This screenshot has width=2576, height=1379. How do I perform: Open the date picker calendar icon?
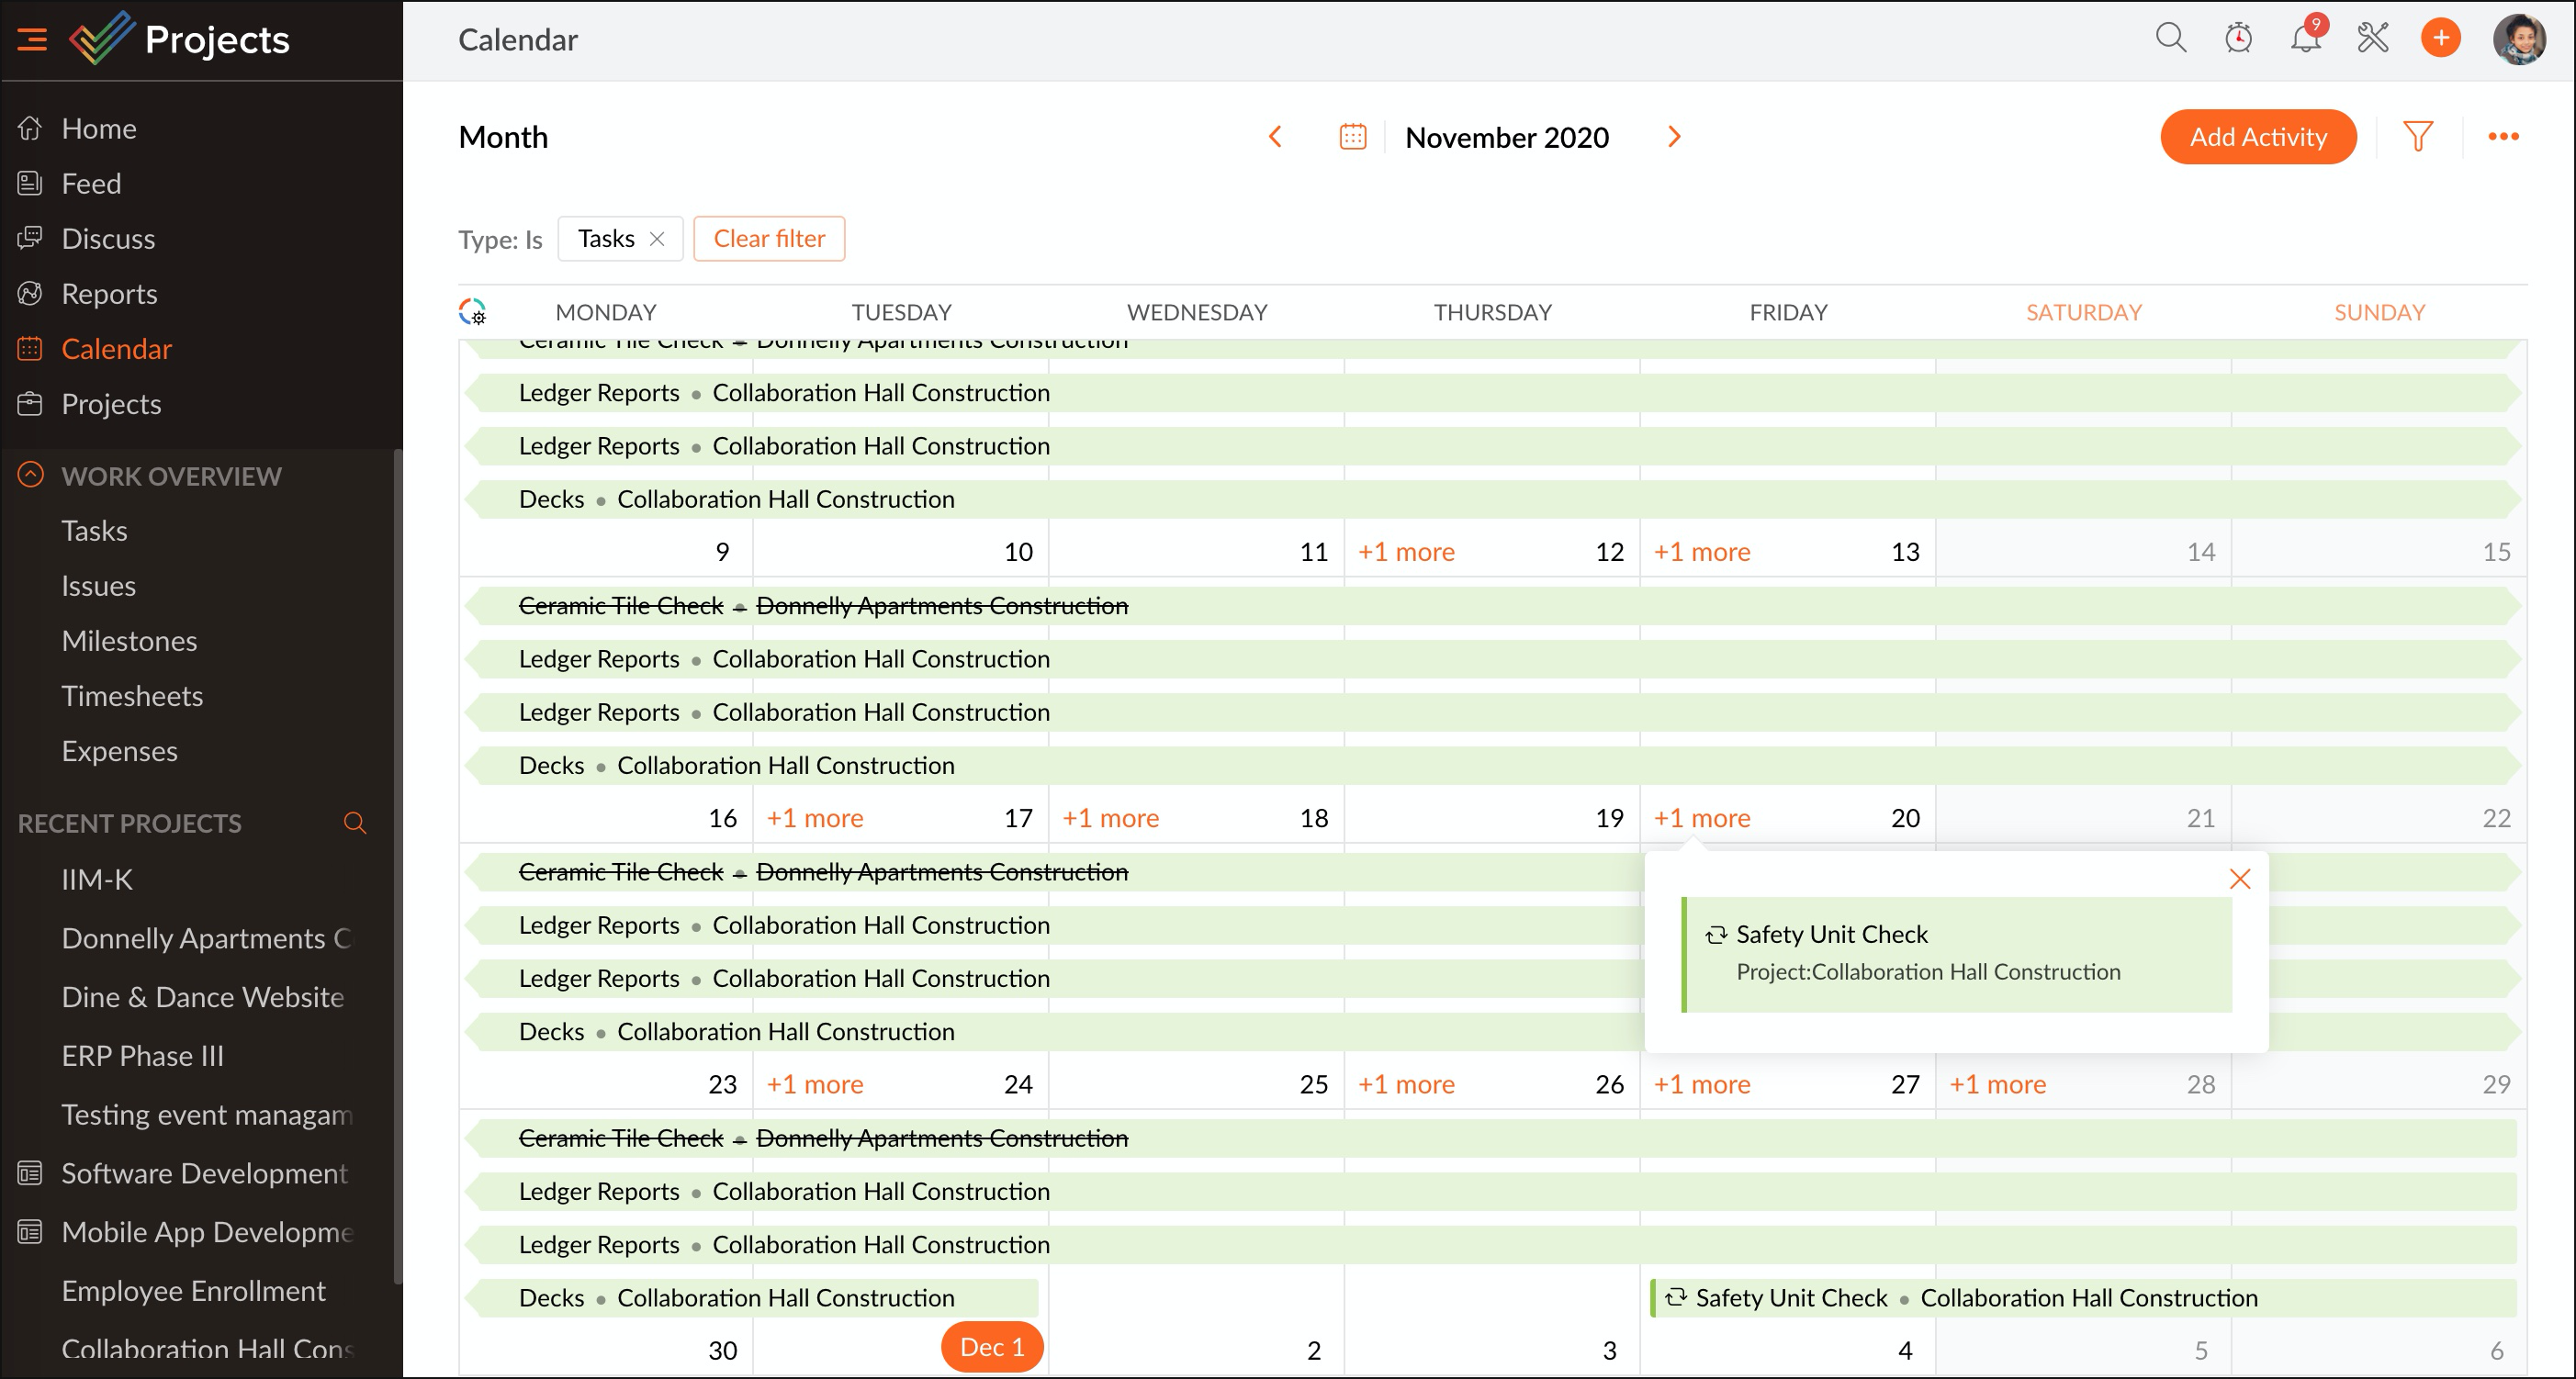pyautogui.click(x=1352, y=136)
